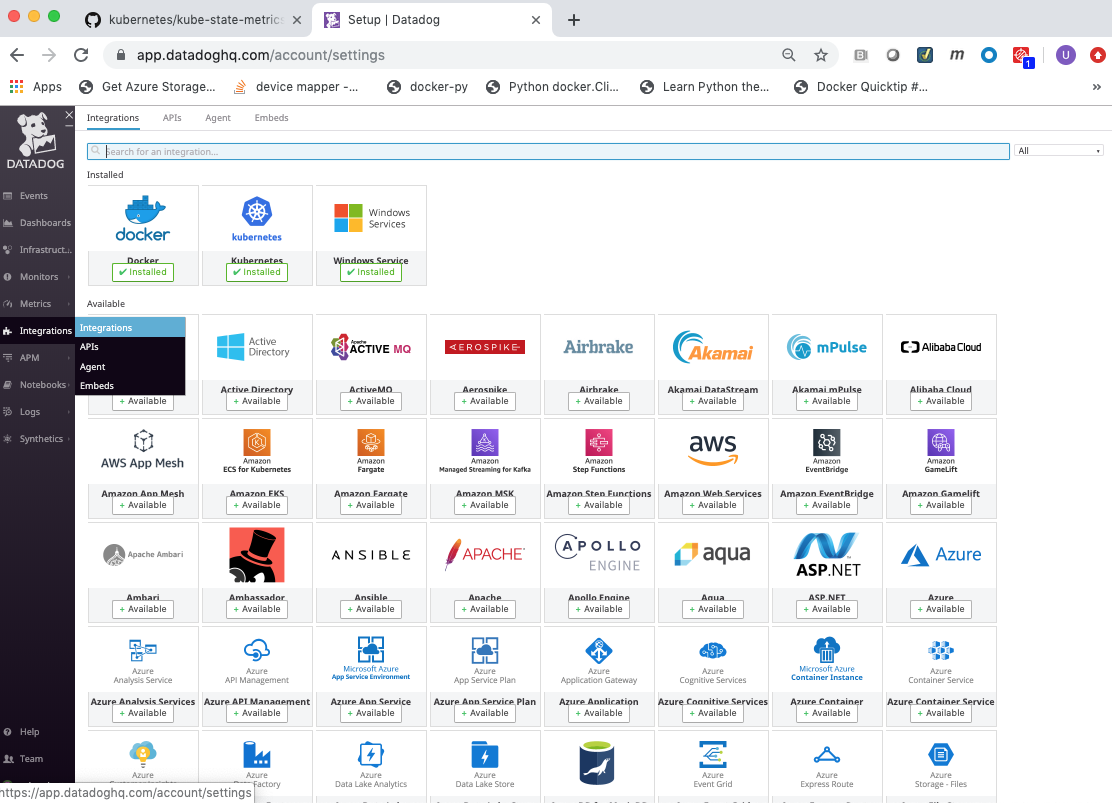
Task: Open a new browser tab with plus
Action: click(x=574, y=20)
